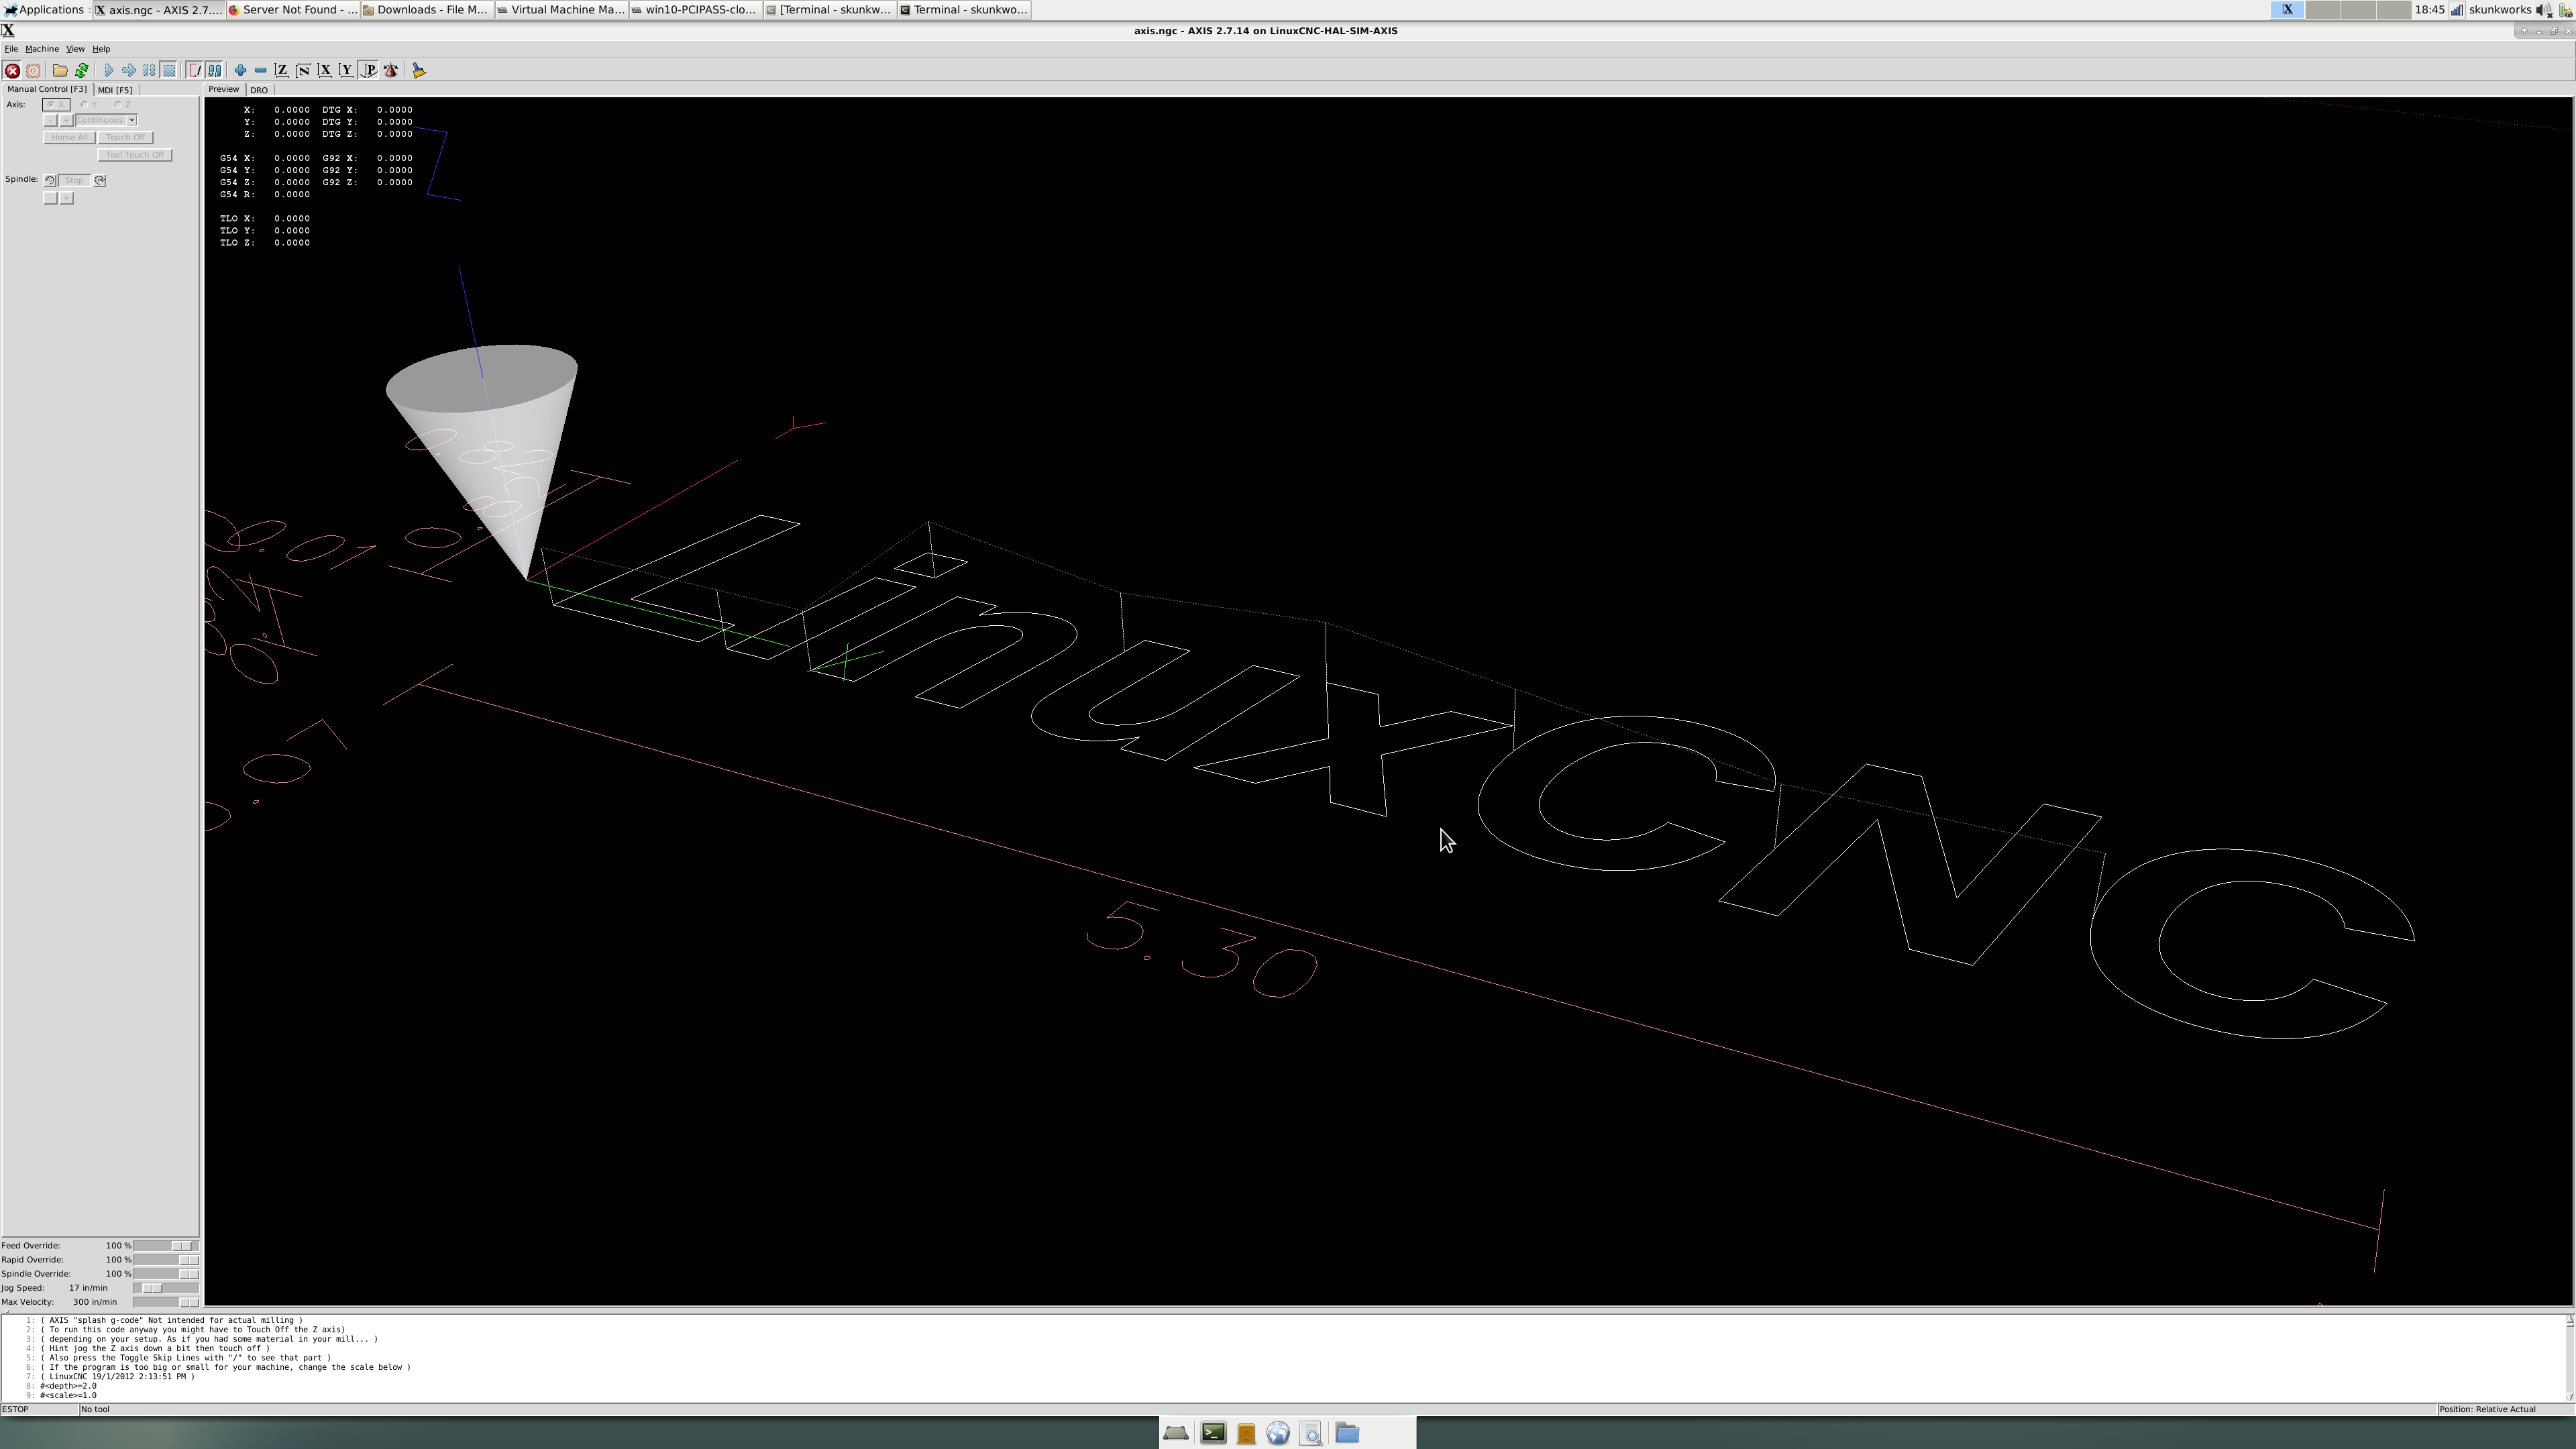Start spindle clockwise with right arrow icon

coord(99,180)
